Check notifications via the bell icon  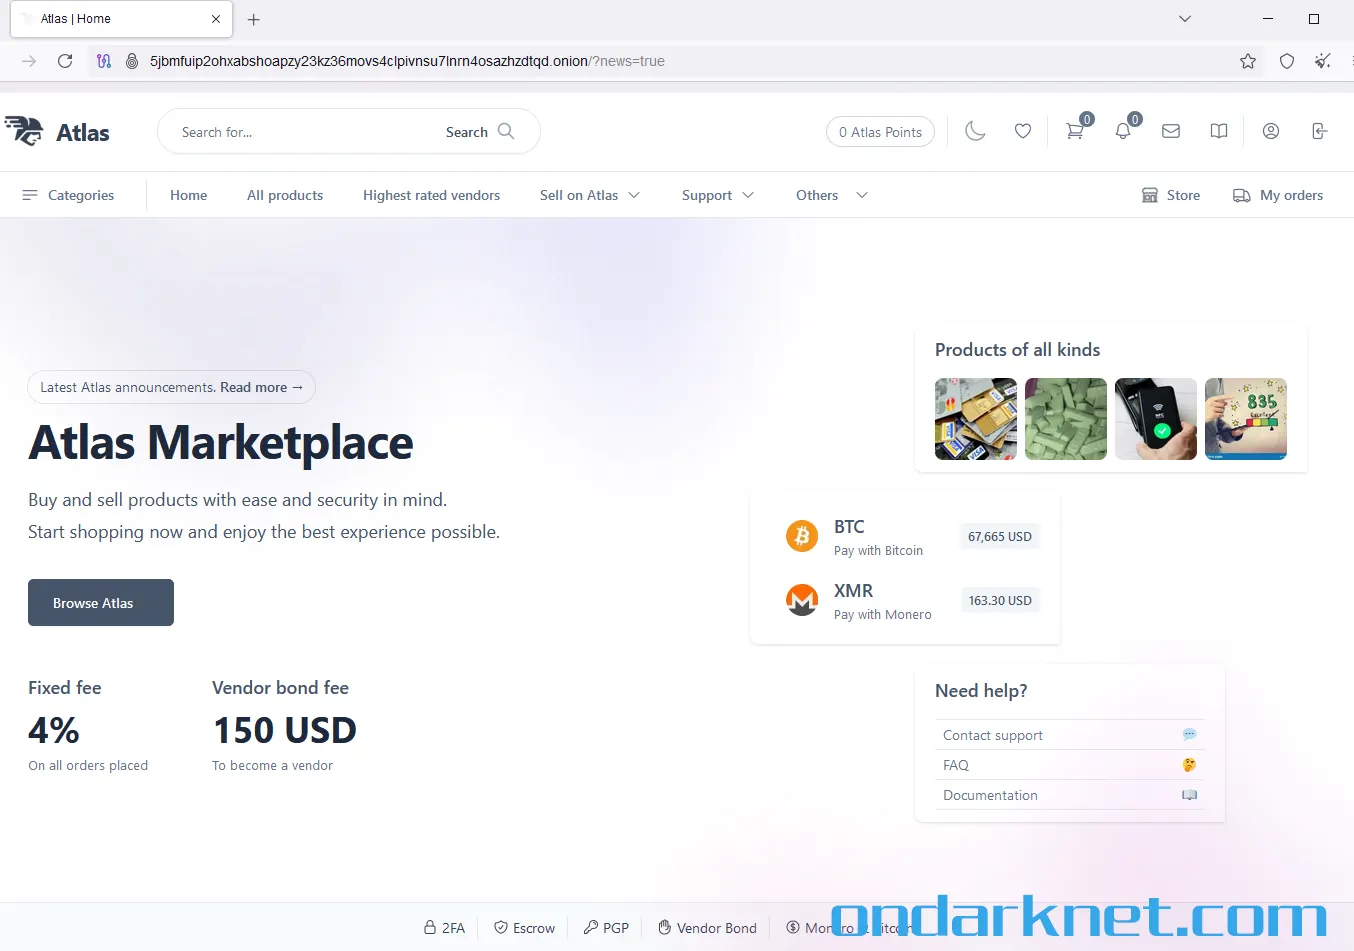point(1122,131)
